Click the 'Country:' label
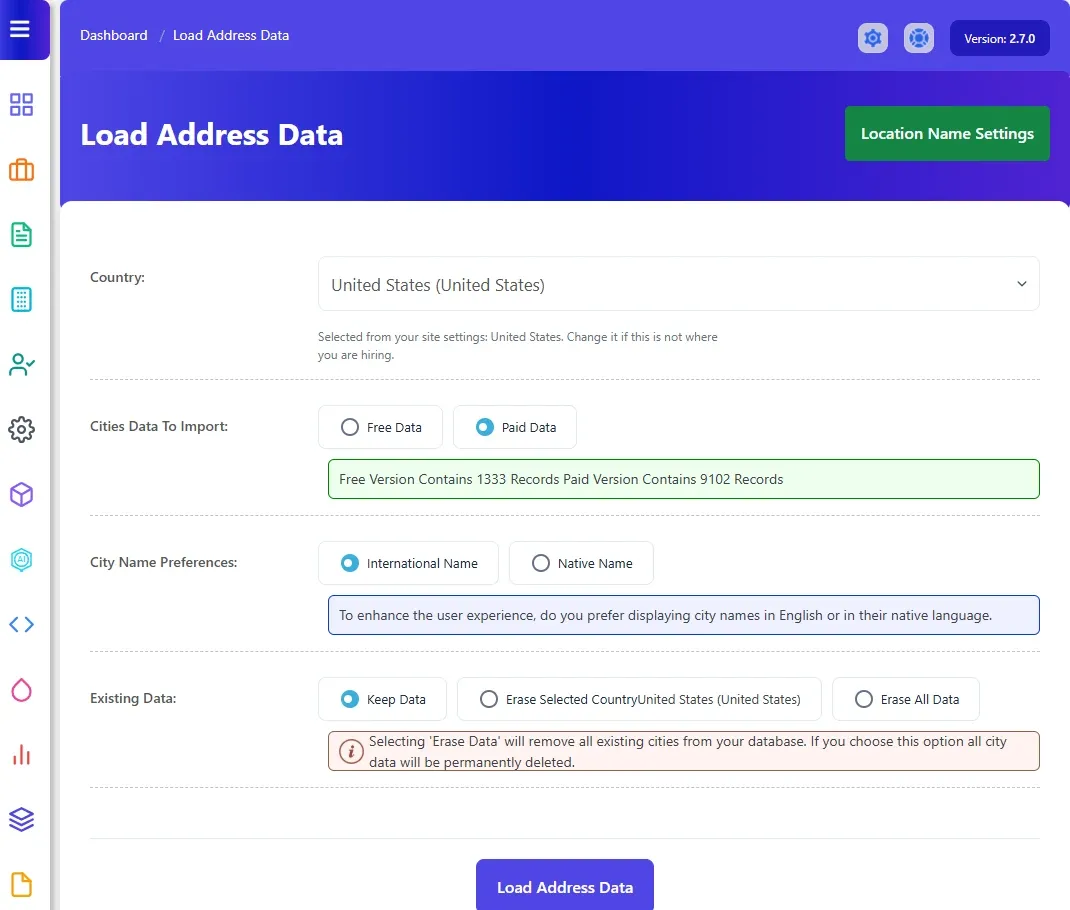Screen dimensions: 1070x910 tap(117, 278)
